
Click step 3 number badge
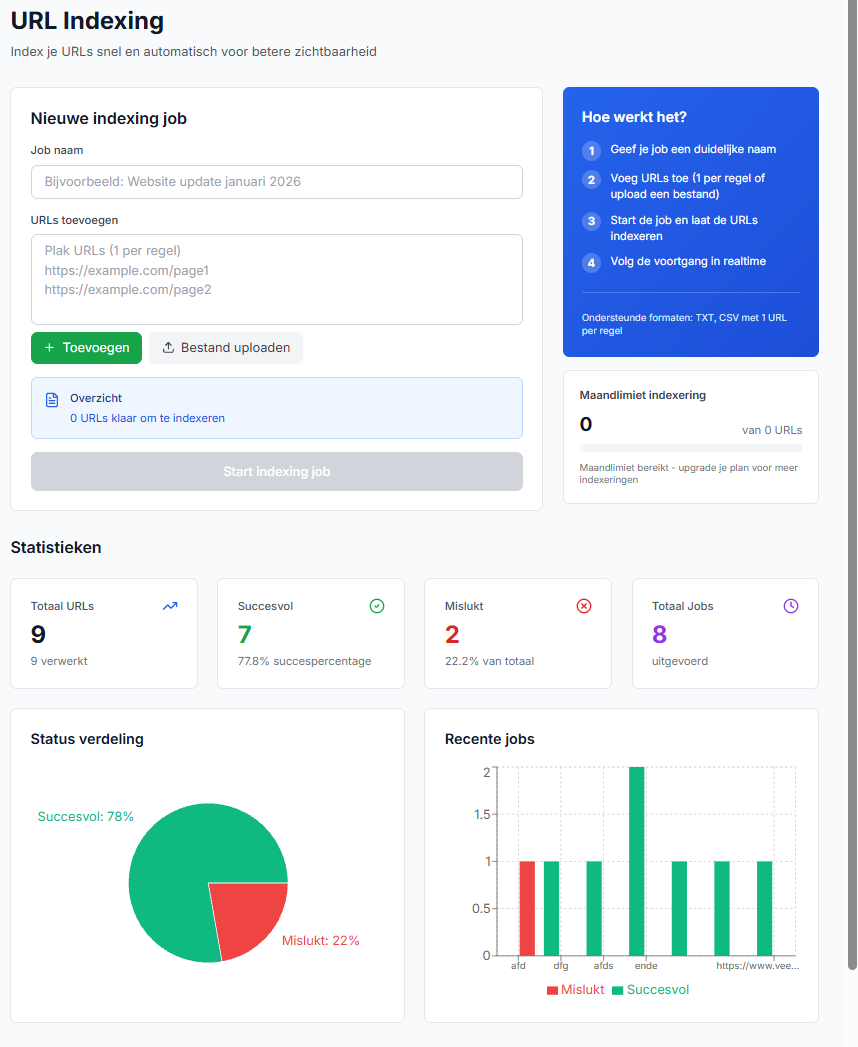(591, 221)
